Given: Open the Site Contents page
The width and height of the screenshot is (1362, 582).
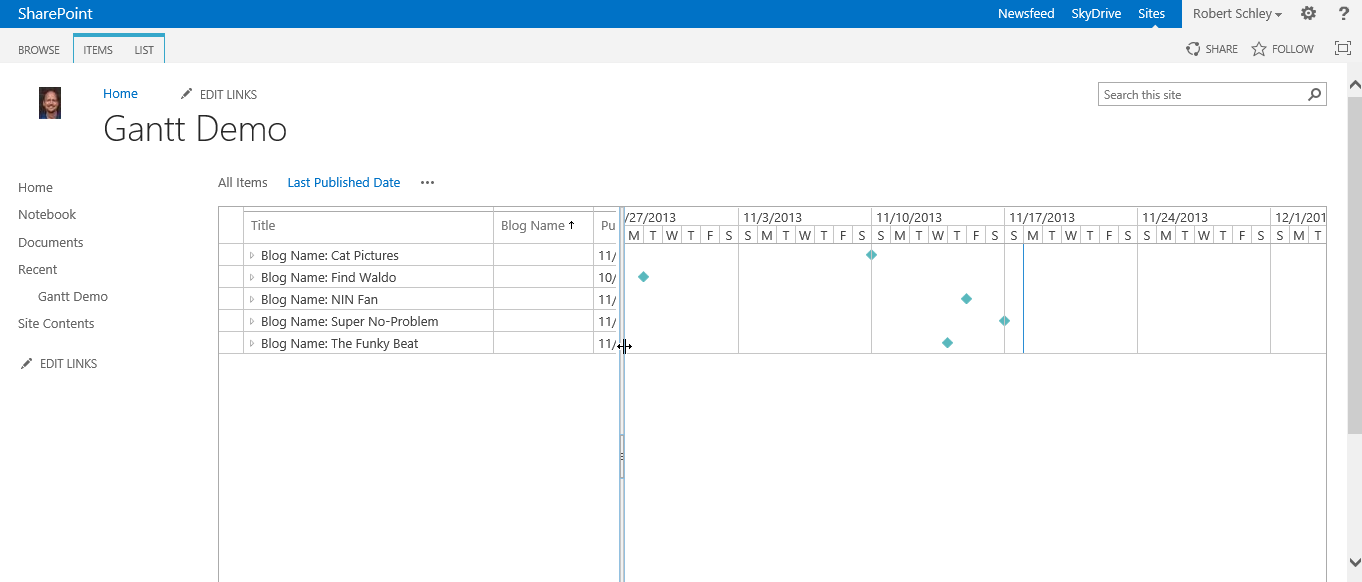Looking at the screenshot, I should (x=55, y=323).
